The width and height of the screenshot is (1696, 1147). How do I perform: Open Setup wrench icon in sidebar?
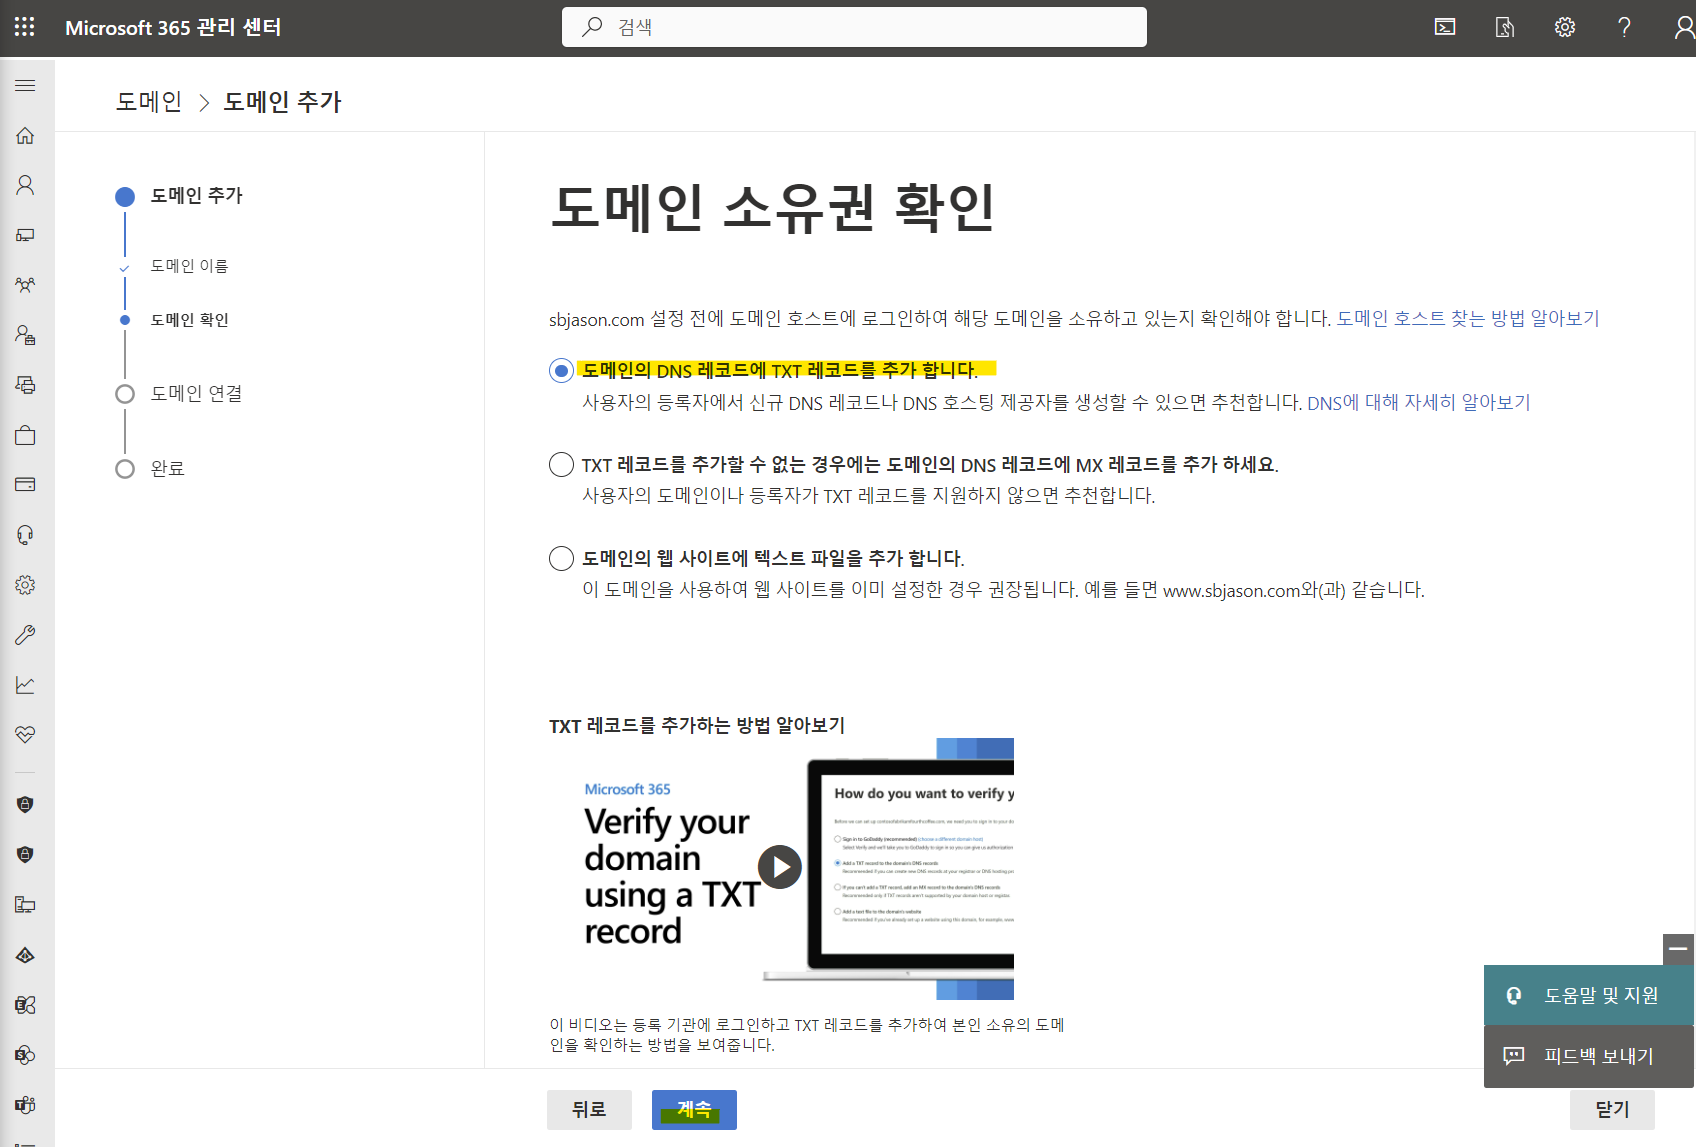(25, 635)
